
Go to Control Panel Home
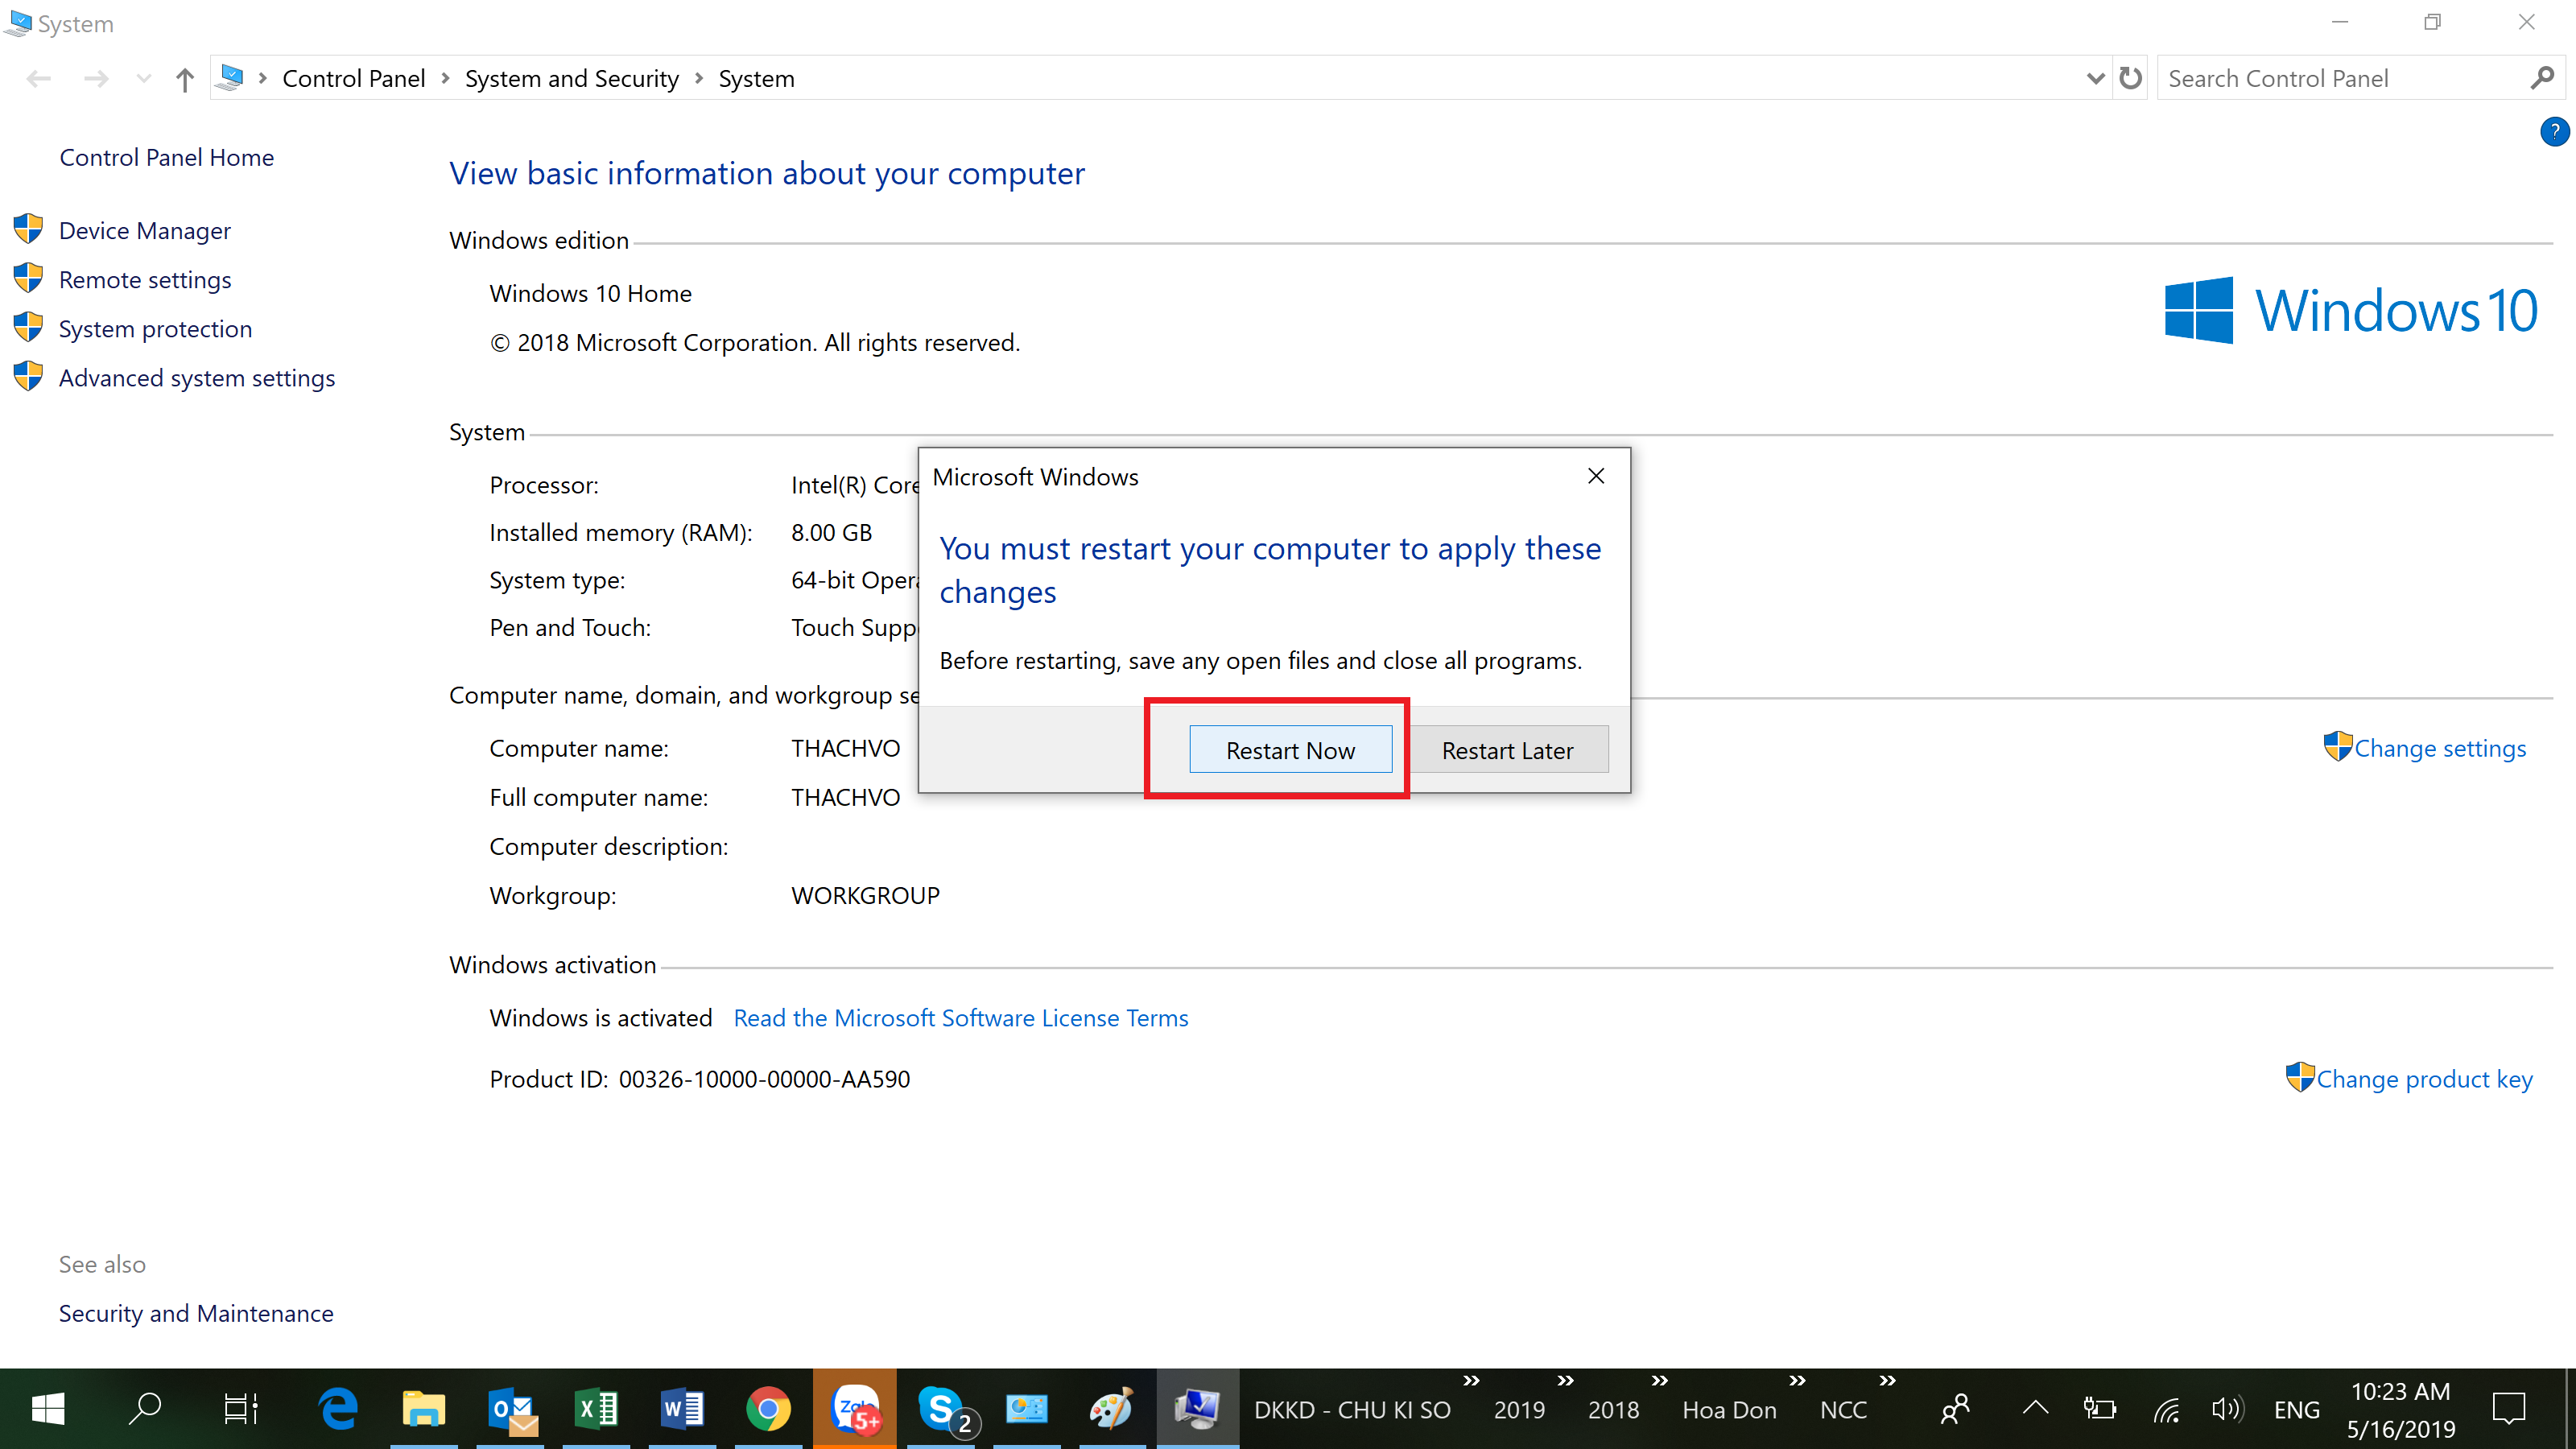166,157
